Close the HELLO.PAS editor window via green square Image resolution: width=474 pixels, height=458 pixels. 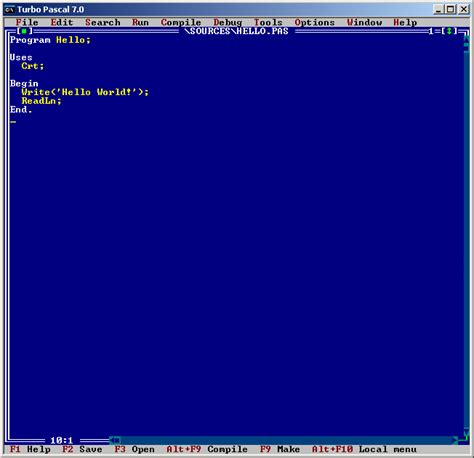click(24, 31)
